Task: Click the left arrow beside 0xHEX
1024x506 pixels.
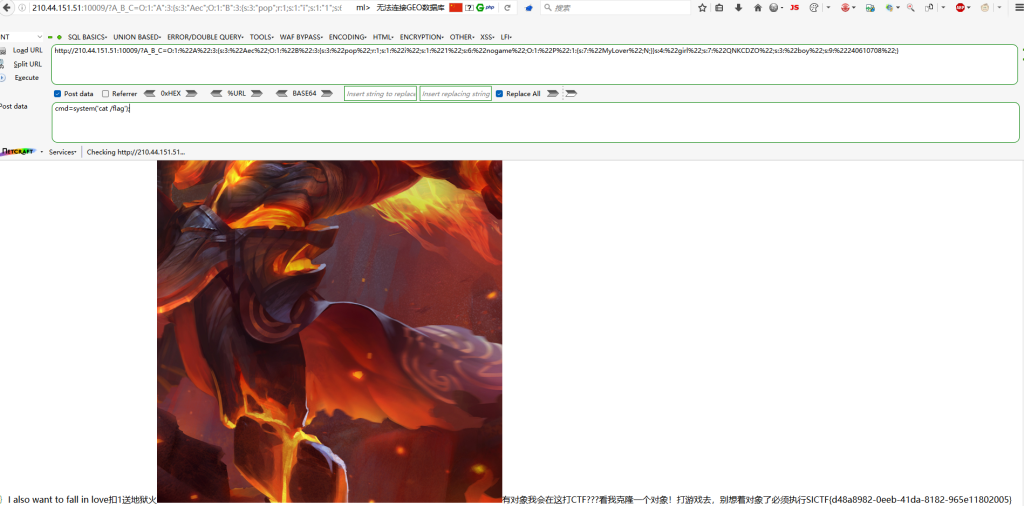Action: [149, 94]
